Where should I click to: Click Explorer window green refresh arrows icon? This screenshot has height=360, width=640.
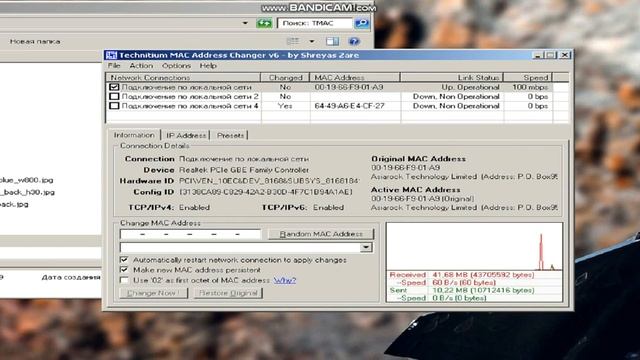[264, 23]
